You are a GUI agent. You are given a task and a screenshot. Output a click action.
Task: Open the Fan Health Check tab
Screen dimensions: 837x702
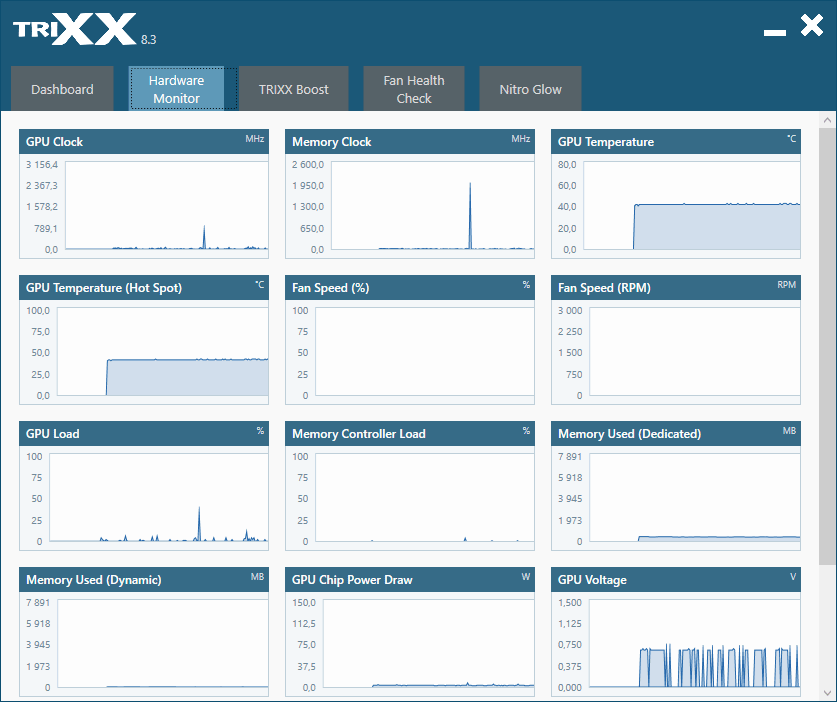coord(414,89)
